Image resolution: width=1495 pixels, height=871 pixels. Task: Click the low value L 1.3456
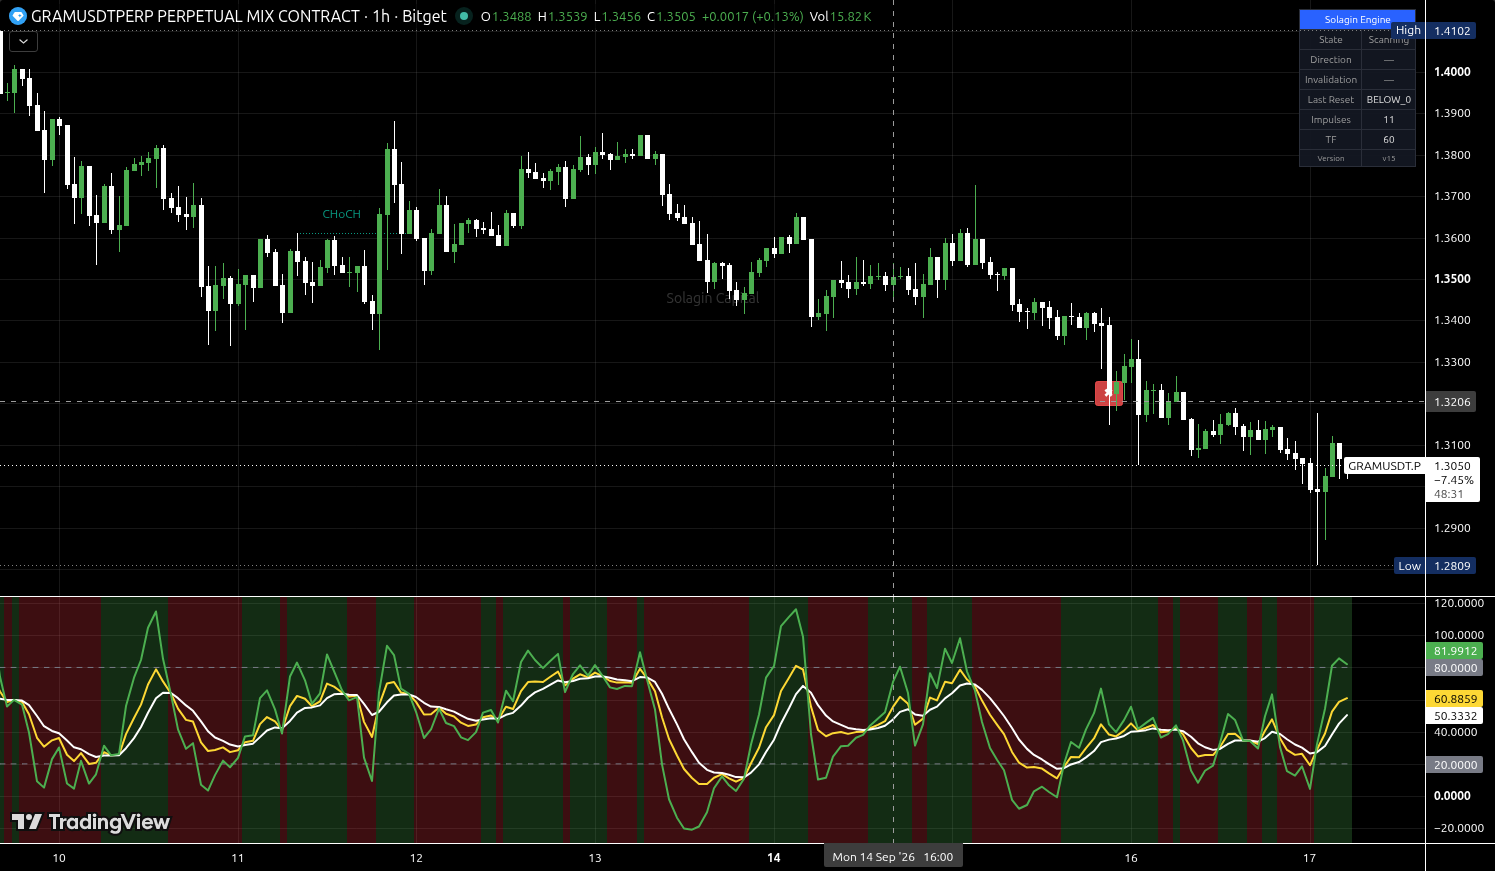click(616, 17)
